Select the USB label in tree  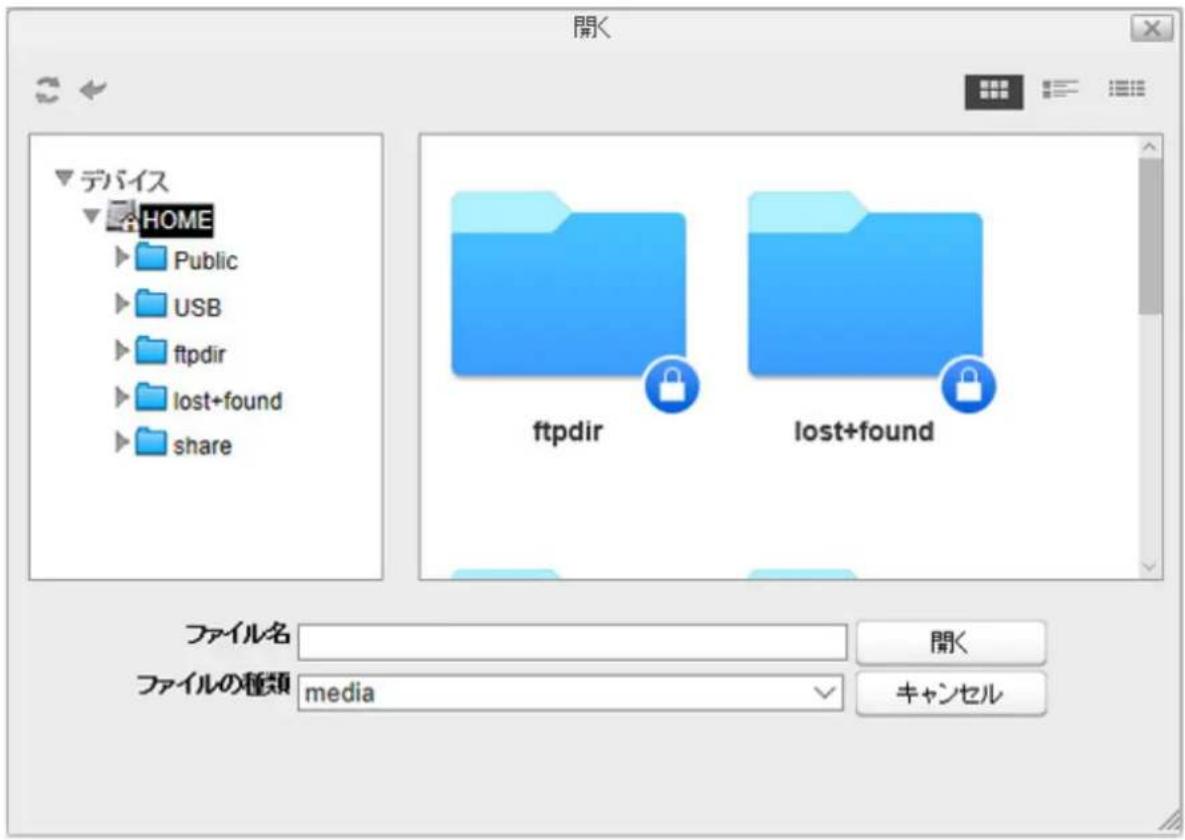click(197, 308)
